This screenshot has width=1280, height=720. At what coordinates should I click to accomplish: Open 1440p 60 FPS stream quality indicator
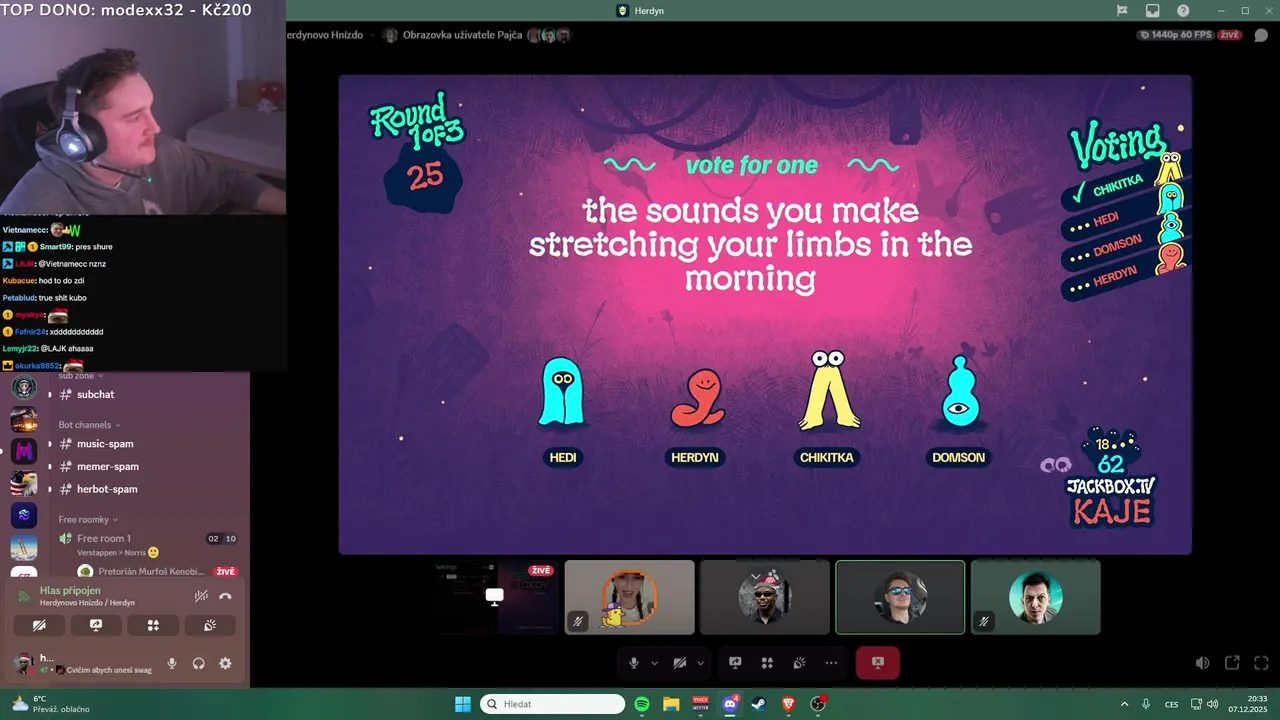pos(1176,35)
